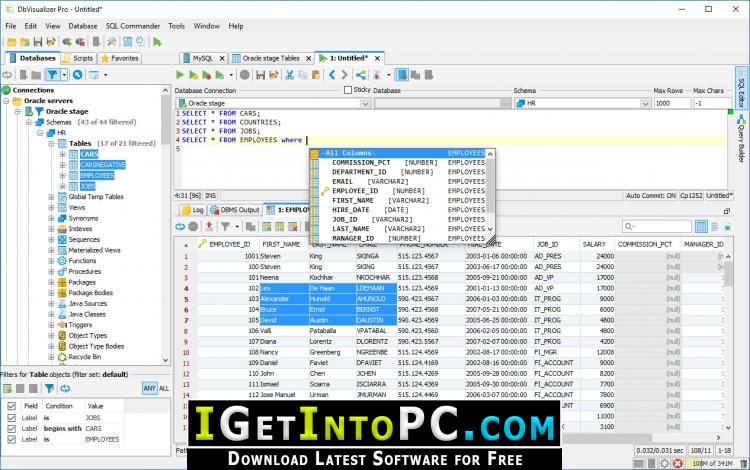Switch to the Oracle stage Tables tab
750x470 pixels.
point(271,58)
